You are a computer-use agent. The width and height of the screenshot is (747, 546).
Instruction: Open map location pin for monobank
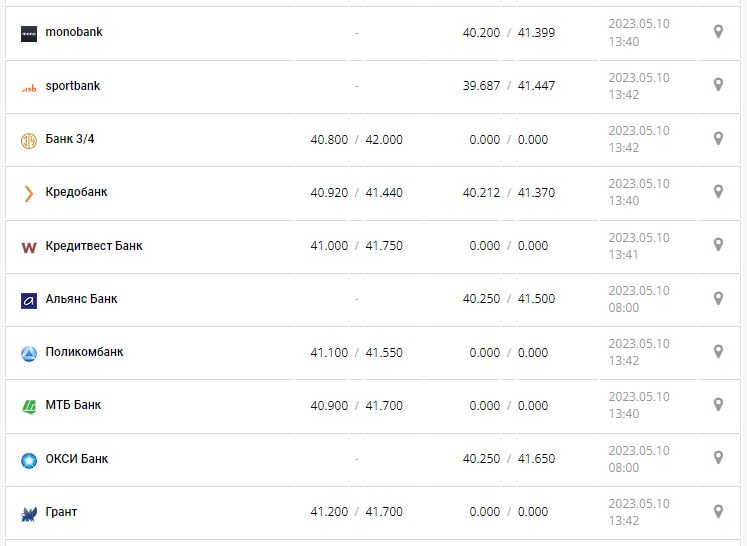pos(718,32)
